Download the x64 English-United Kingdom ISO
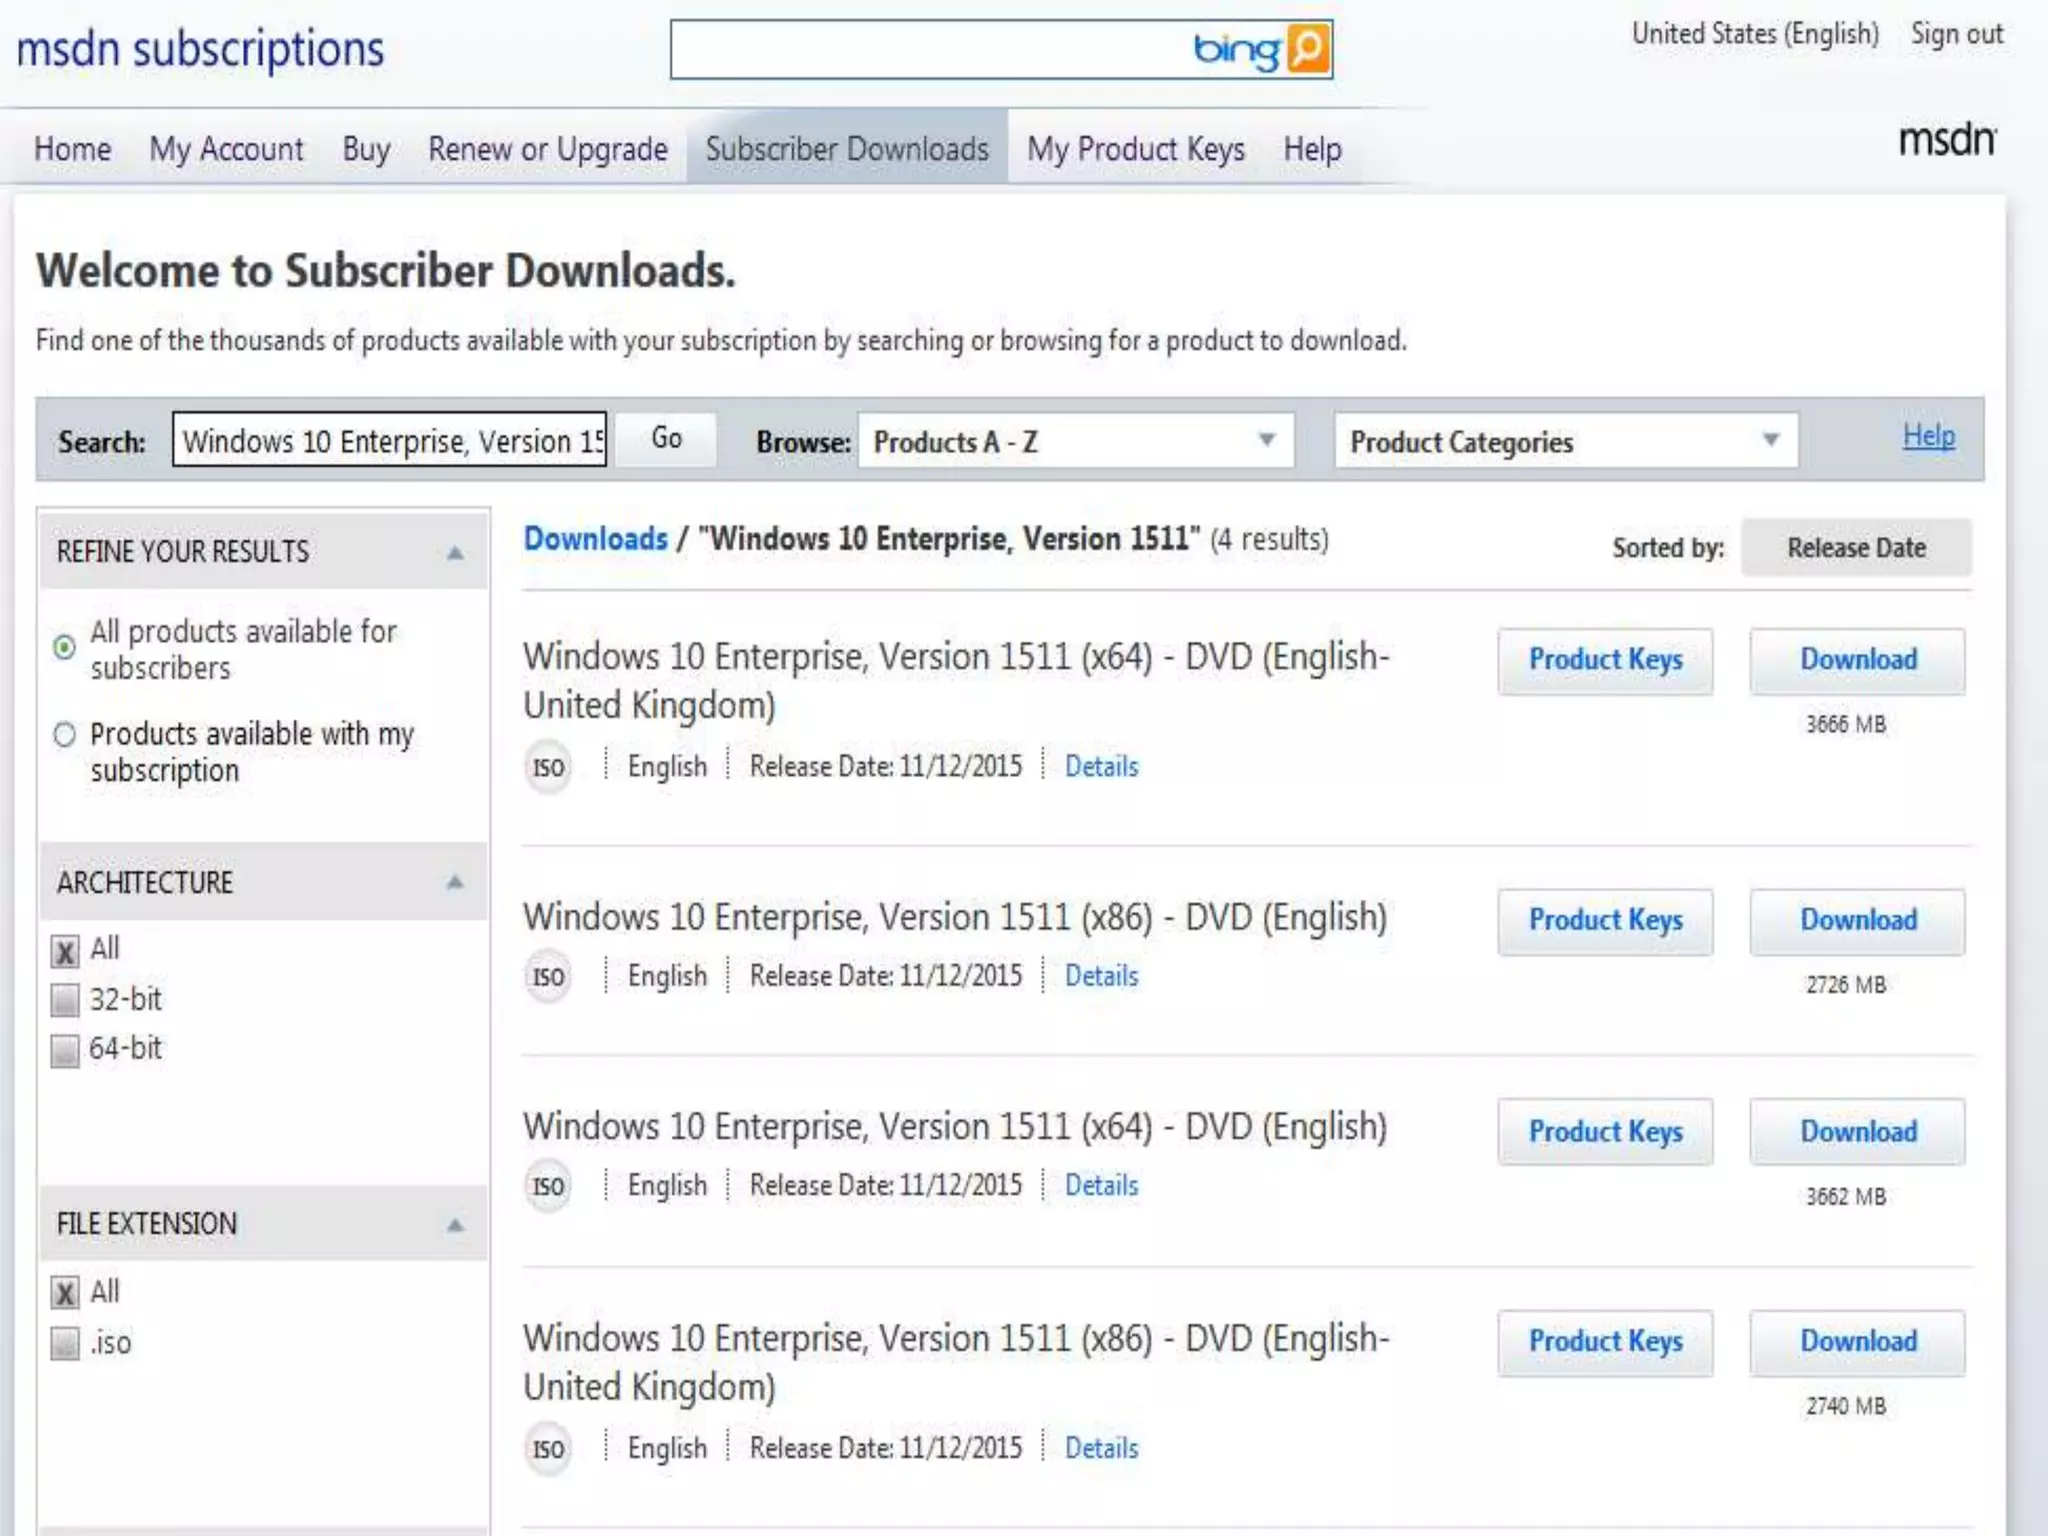Image resolution: width=2048 pixels, height=1536 pixels. (1857, 660)
